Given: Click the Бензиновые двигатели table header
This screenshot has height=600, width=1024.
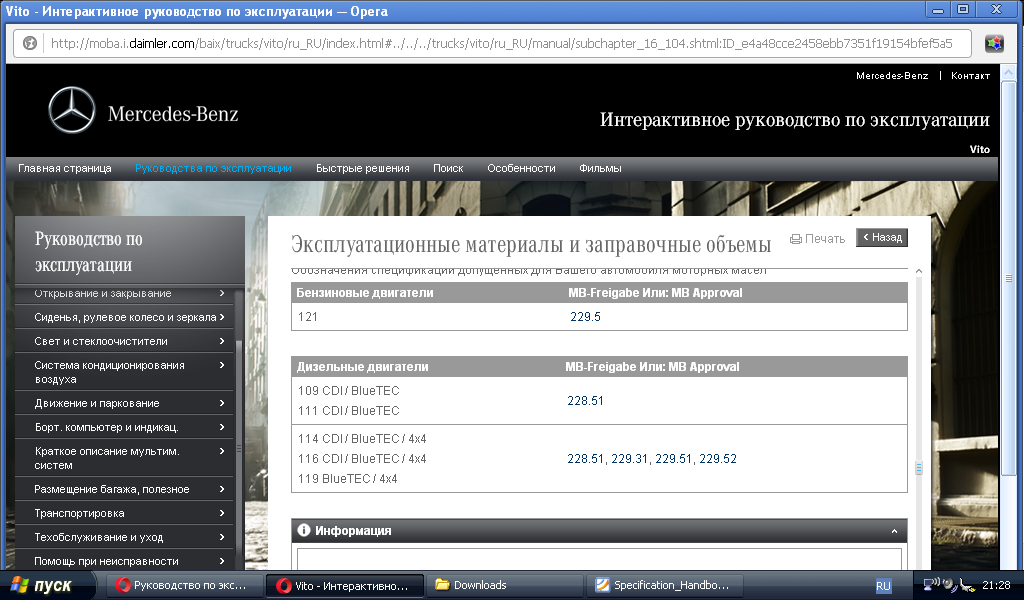Looking at the screenshot, I should coord(364,292).
